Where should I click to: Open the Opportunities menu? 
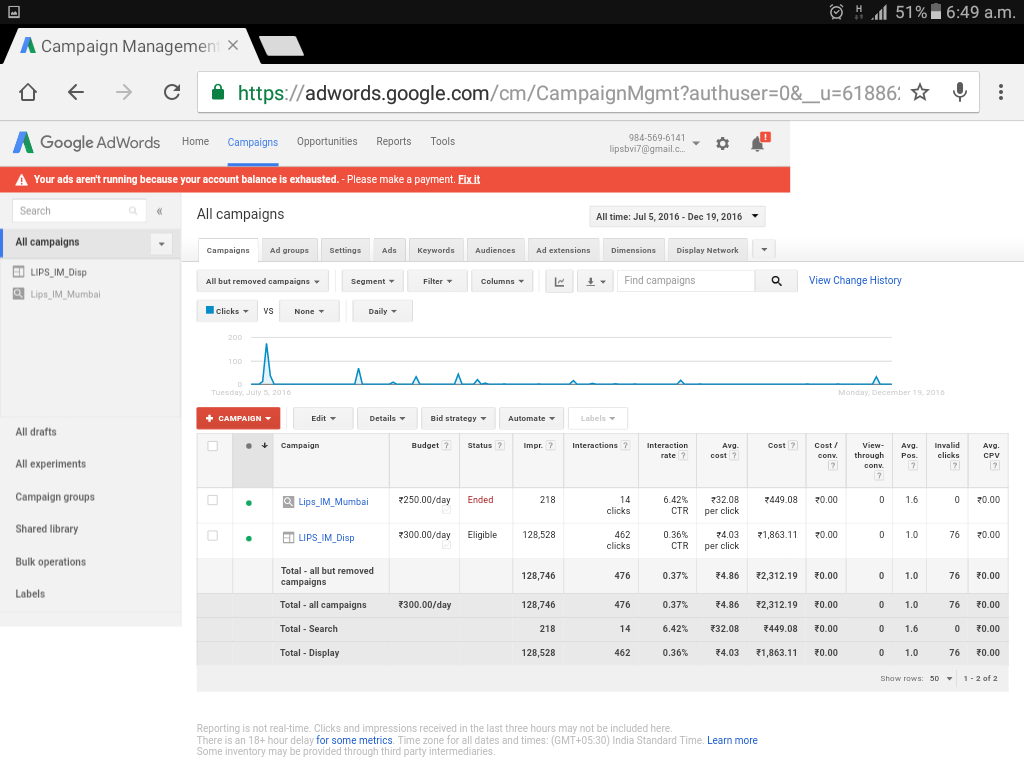coord(327,142)
